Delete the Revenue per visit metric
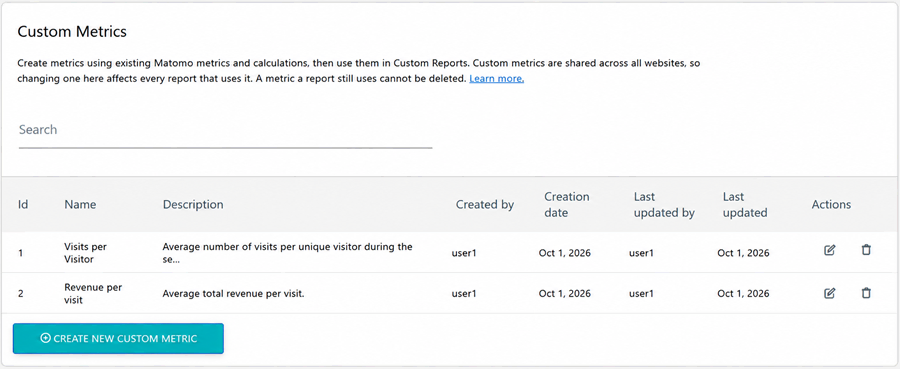 pos(866,293)
